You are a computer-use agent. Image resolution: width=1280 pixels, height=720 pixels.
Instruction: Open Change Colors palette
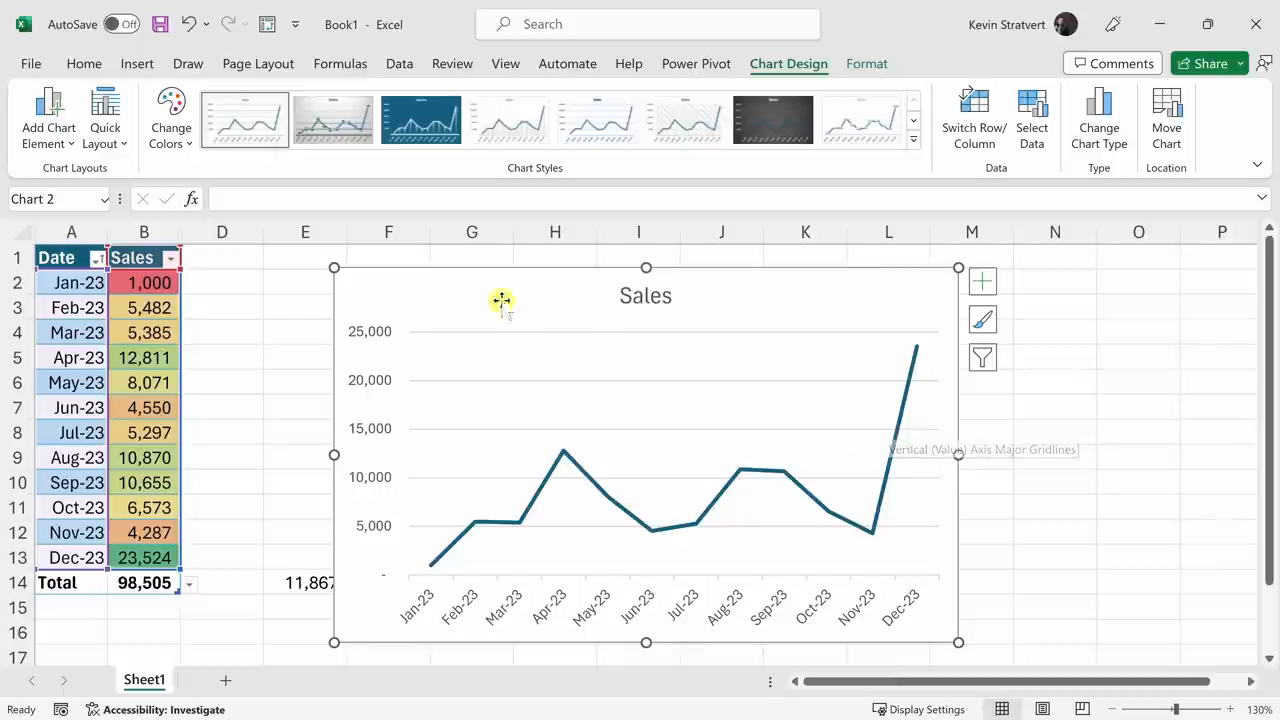pyautogui.click(x=171, y=119)
